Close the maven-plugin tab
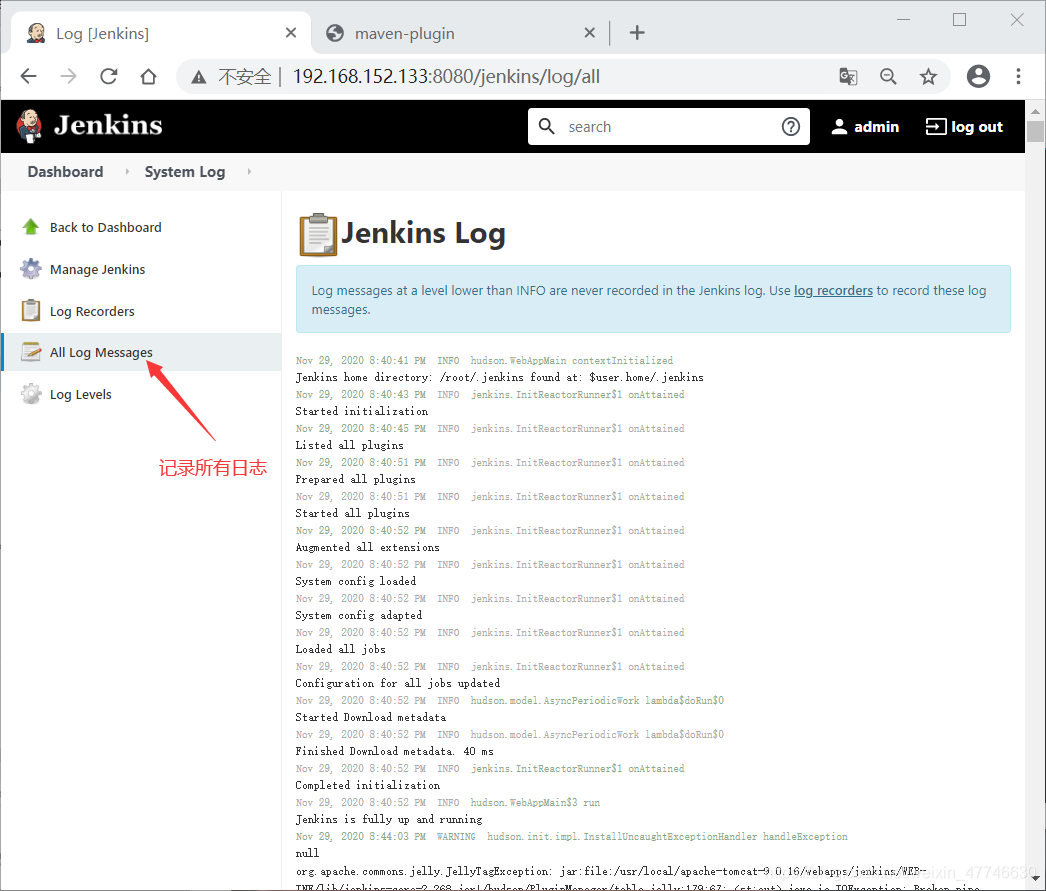 [590, 32]
